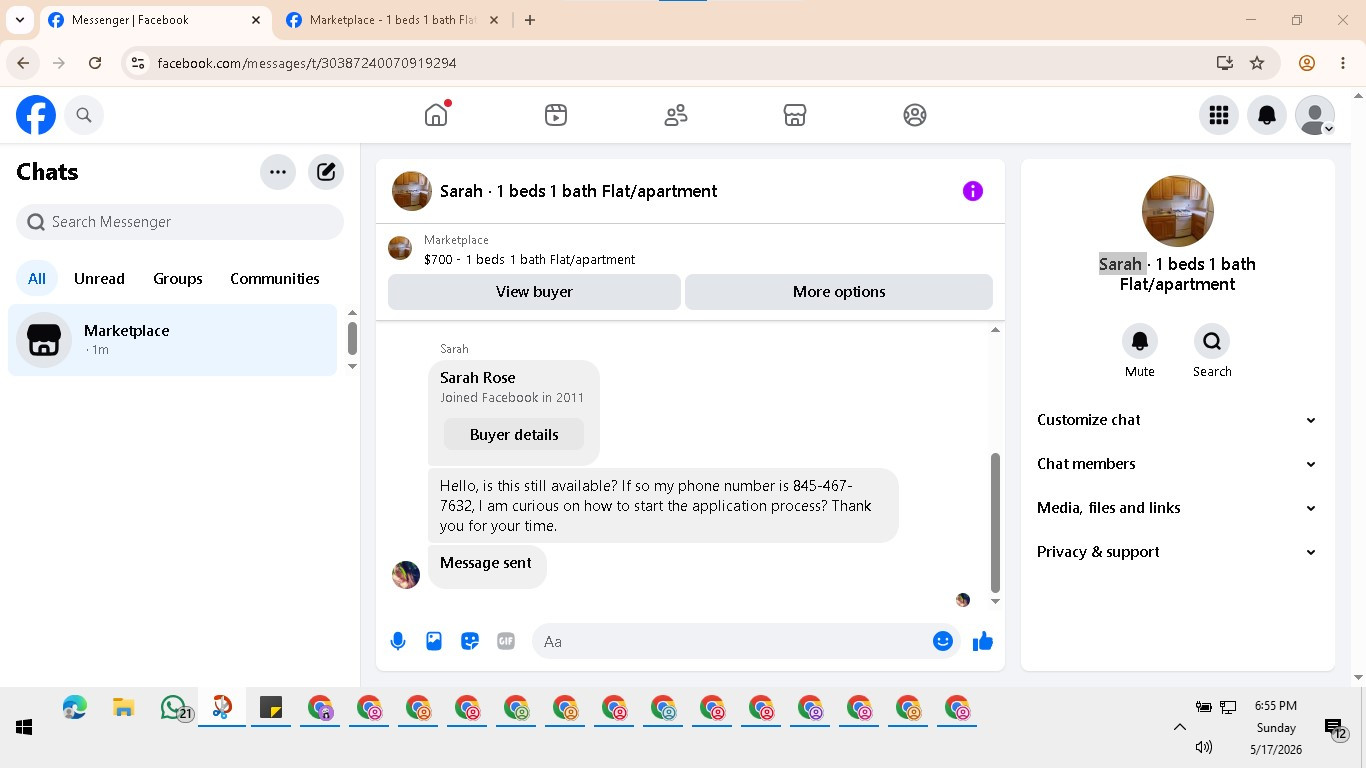Open new browser tab
The width and height of the screenshot is (1366, 768).
pyautogui.click(x=530, y=20)
